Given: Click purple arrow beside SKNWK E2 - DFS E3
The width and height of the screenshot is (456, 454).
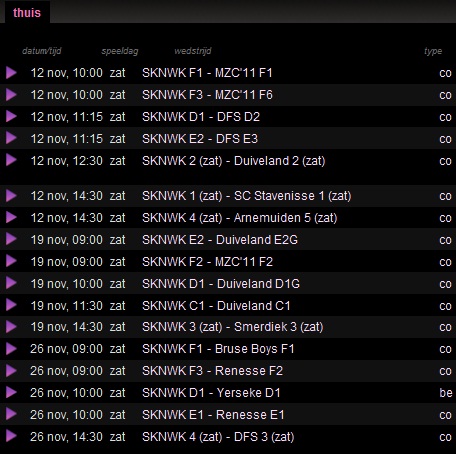Looking at the screenshot, I should point(11,138).
